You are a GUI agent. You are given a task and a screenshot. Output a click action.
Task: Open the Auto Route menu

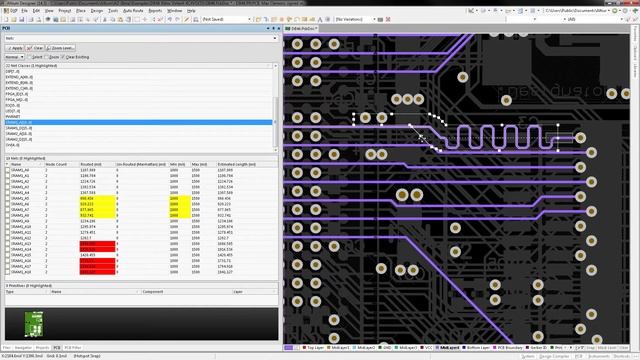point(133,11)
